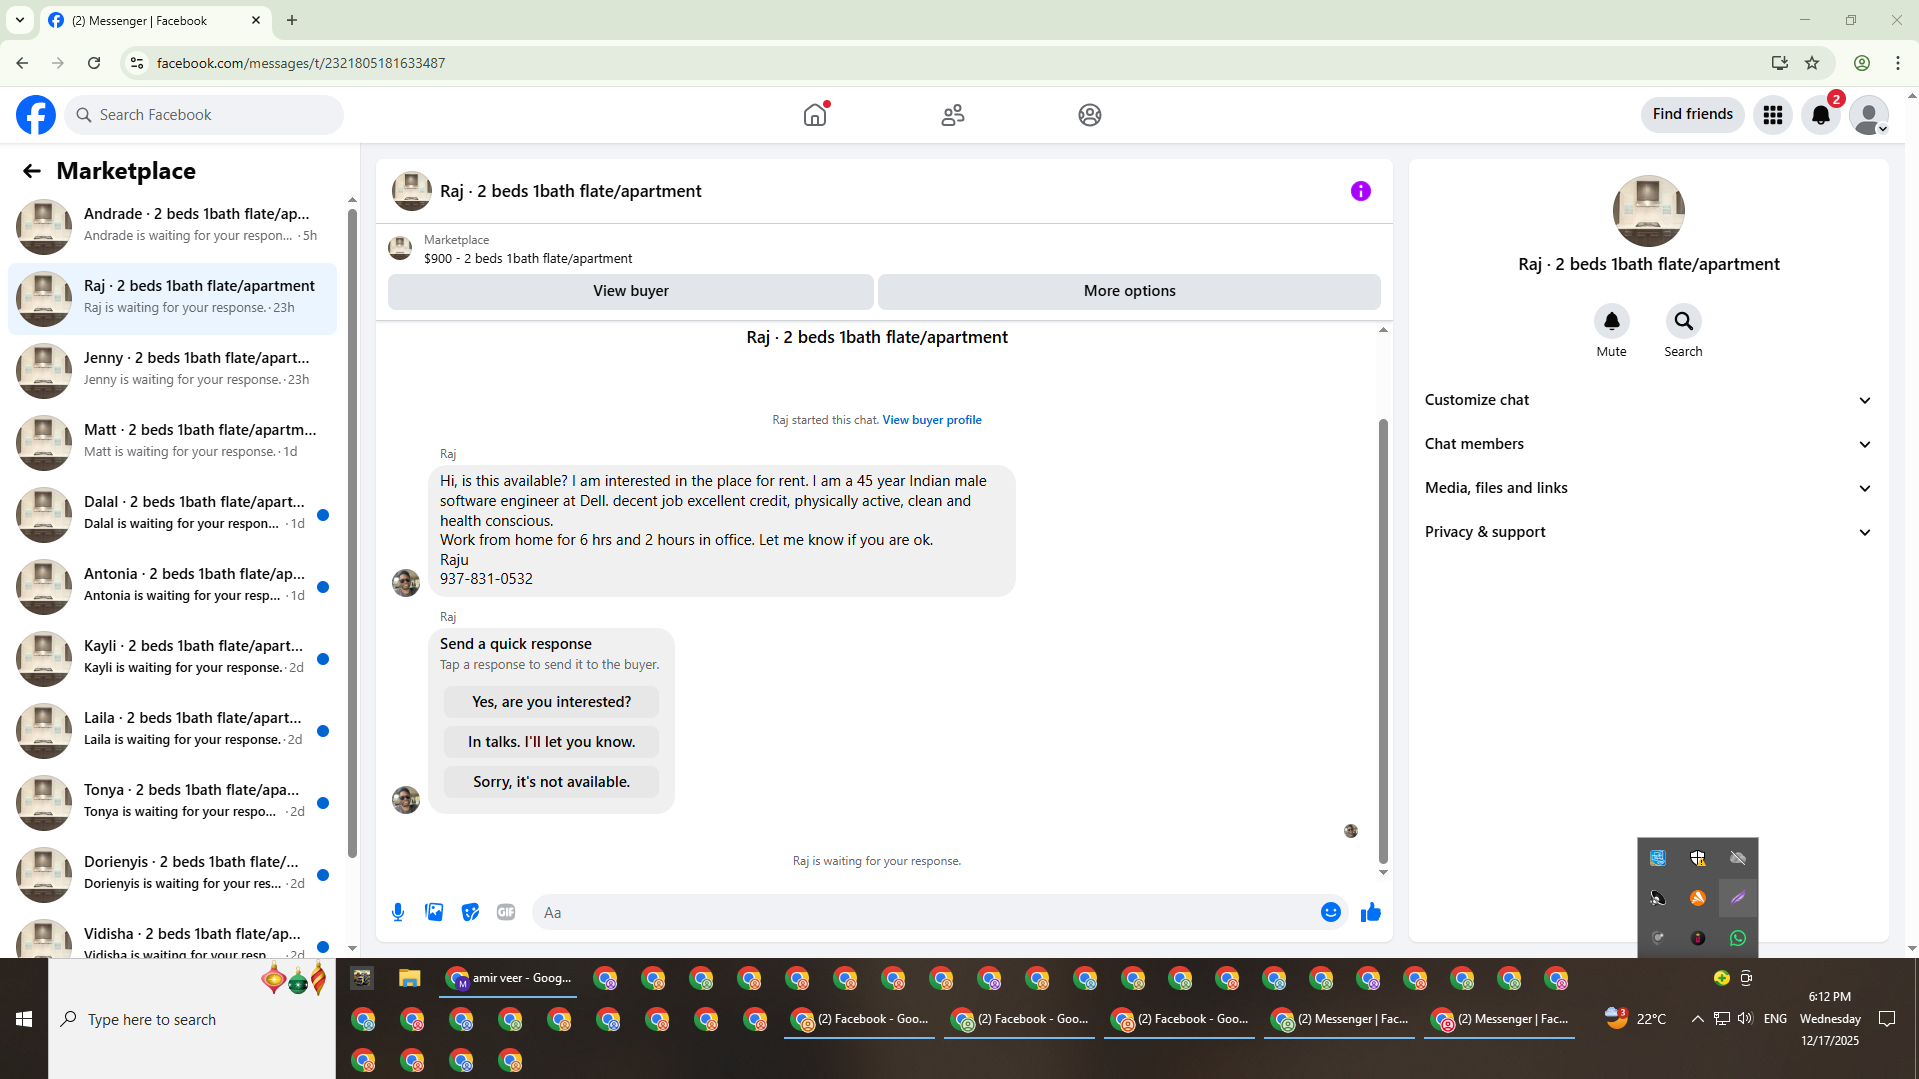Click the Windows taskbar search box
This screenshot has width=1919, height=1079.
tap(192, 1019)
